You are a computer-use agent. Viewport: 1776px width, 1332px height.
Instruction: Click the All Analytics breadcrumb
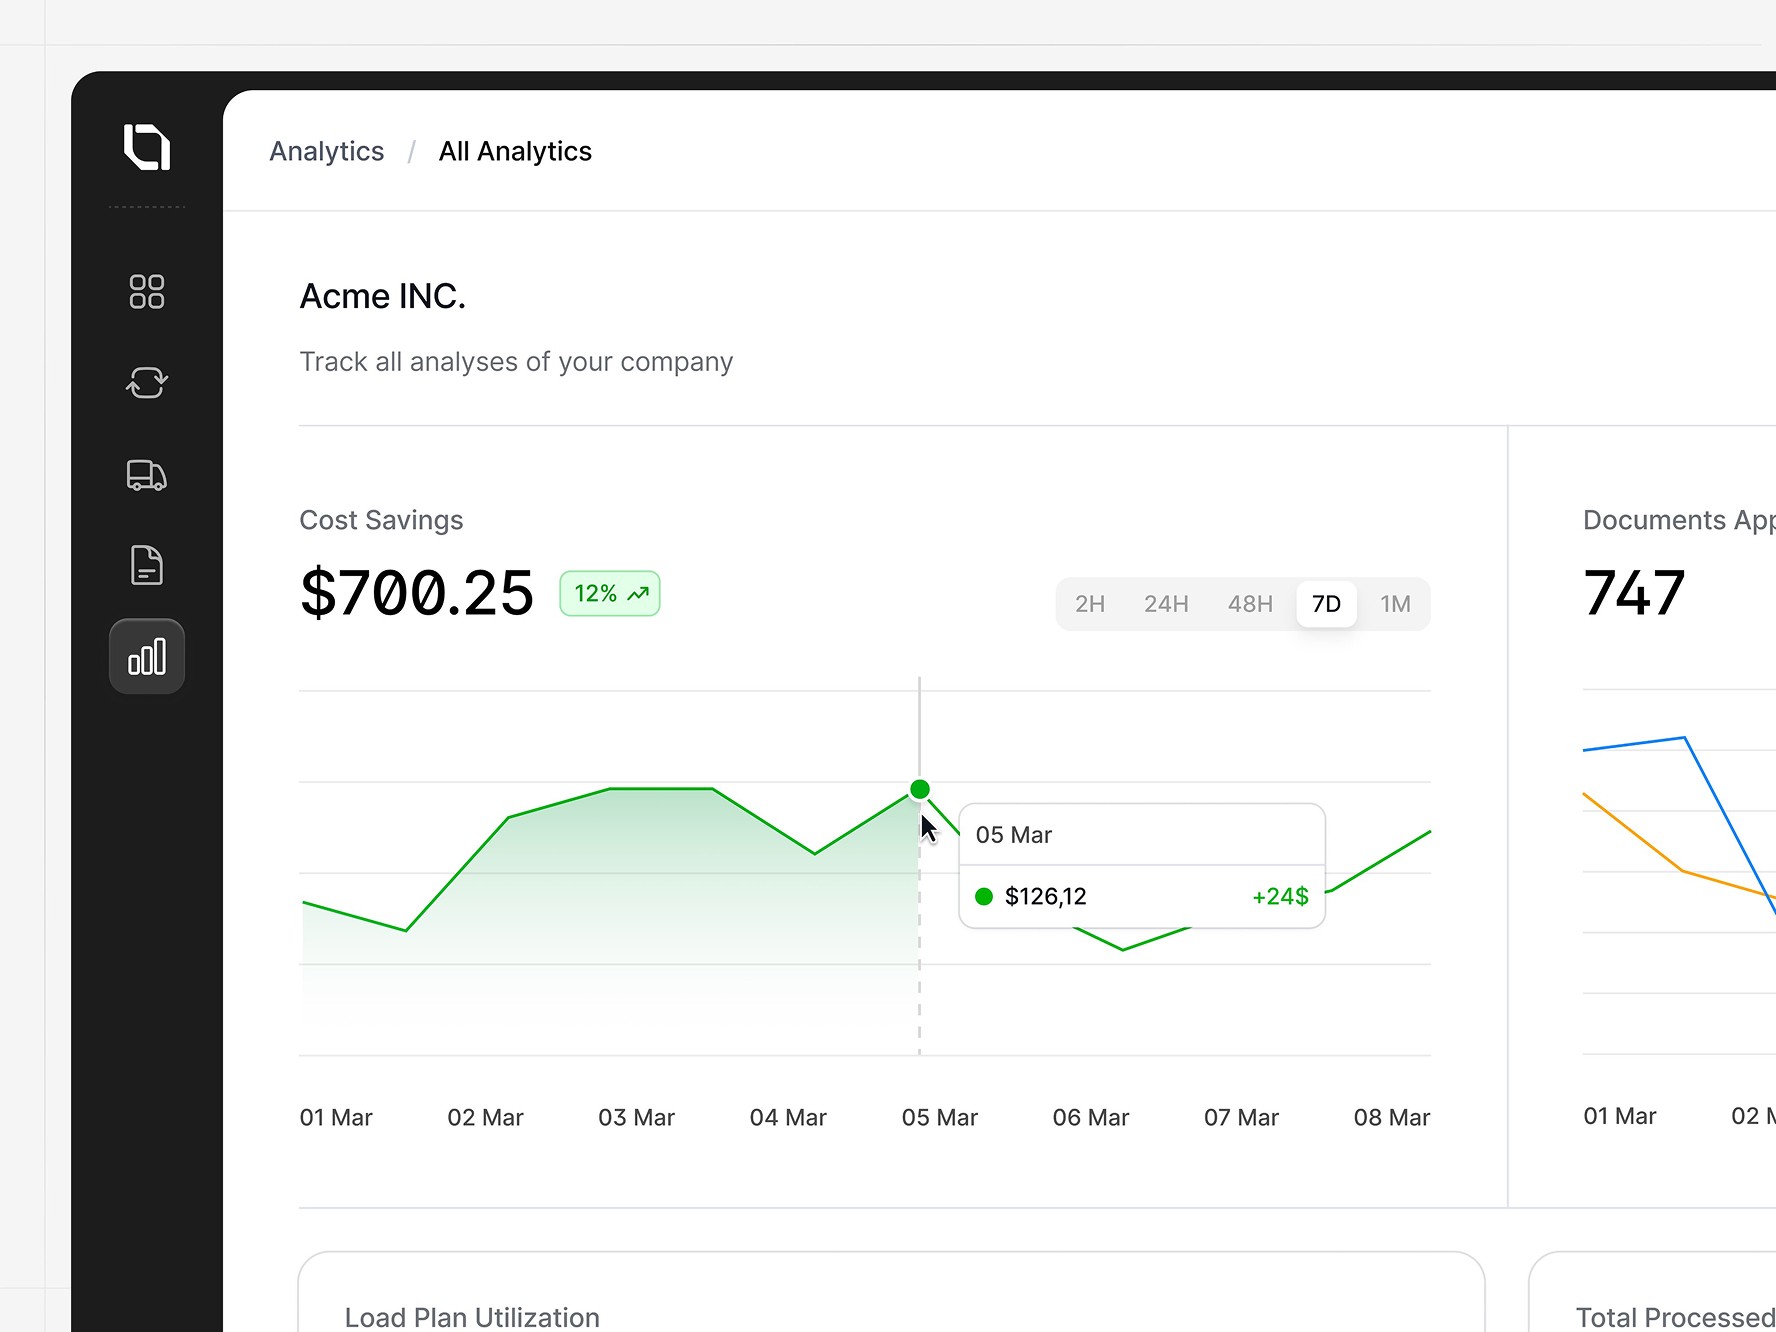515,151
